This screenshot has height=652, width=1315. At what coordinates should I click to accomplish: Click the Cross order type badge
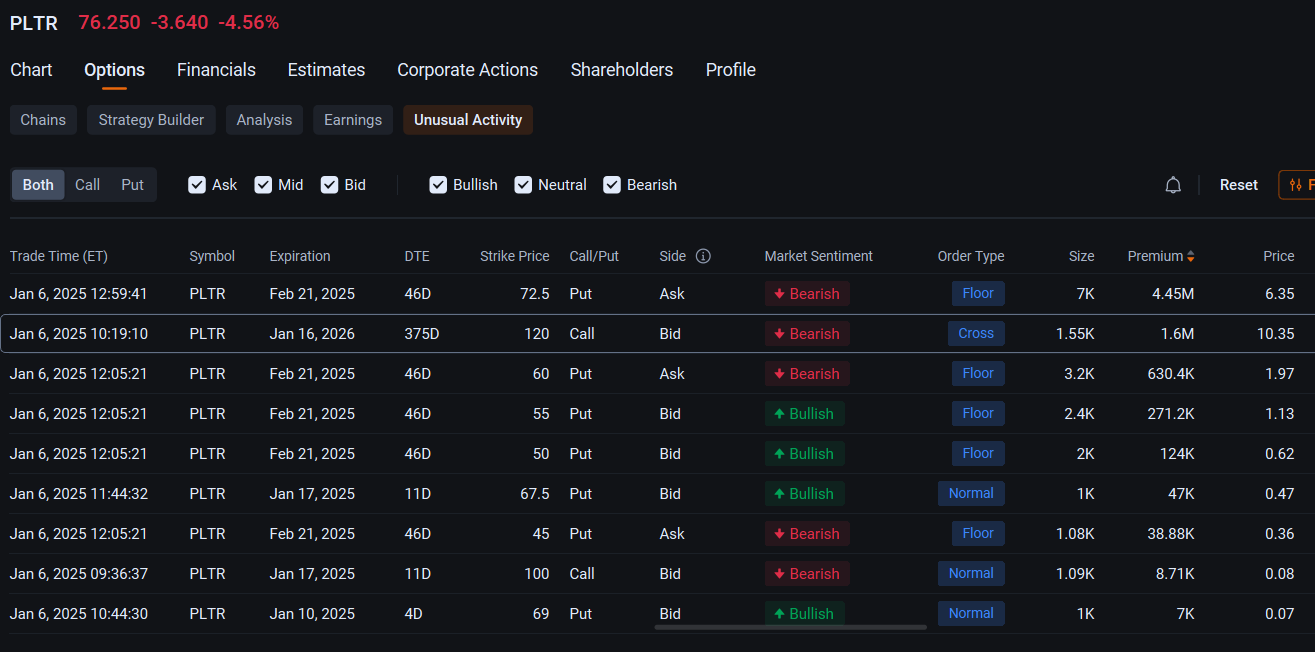[x=976, y=334]
